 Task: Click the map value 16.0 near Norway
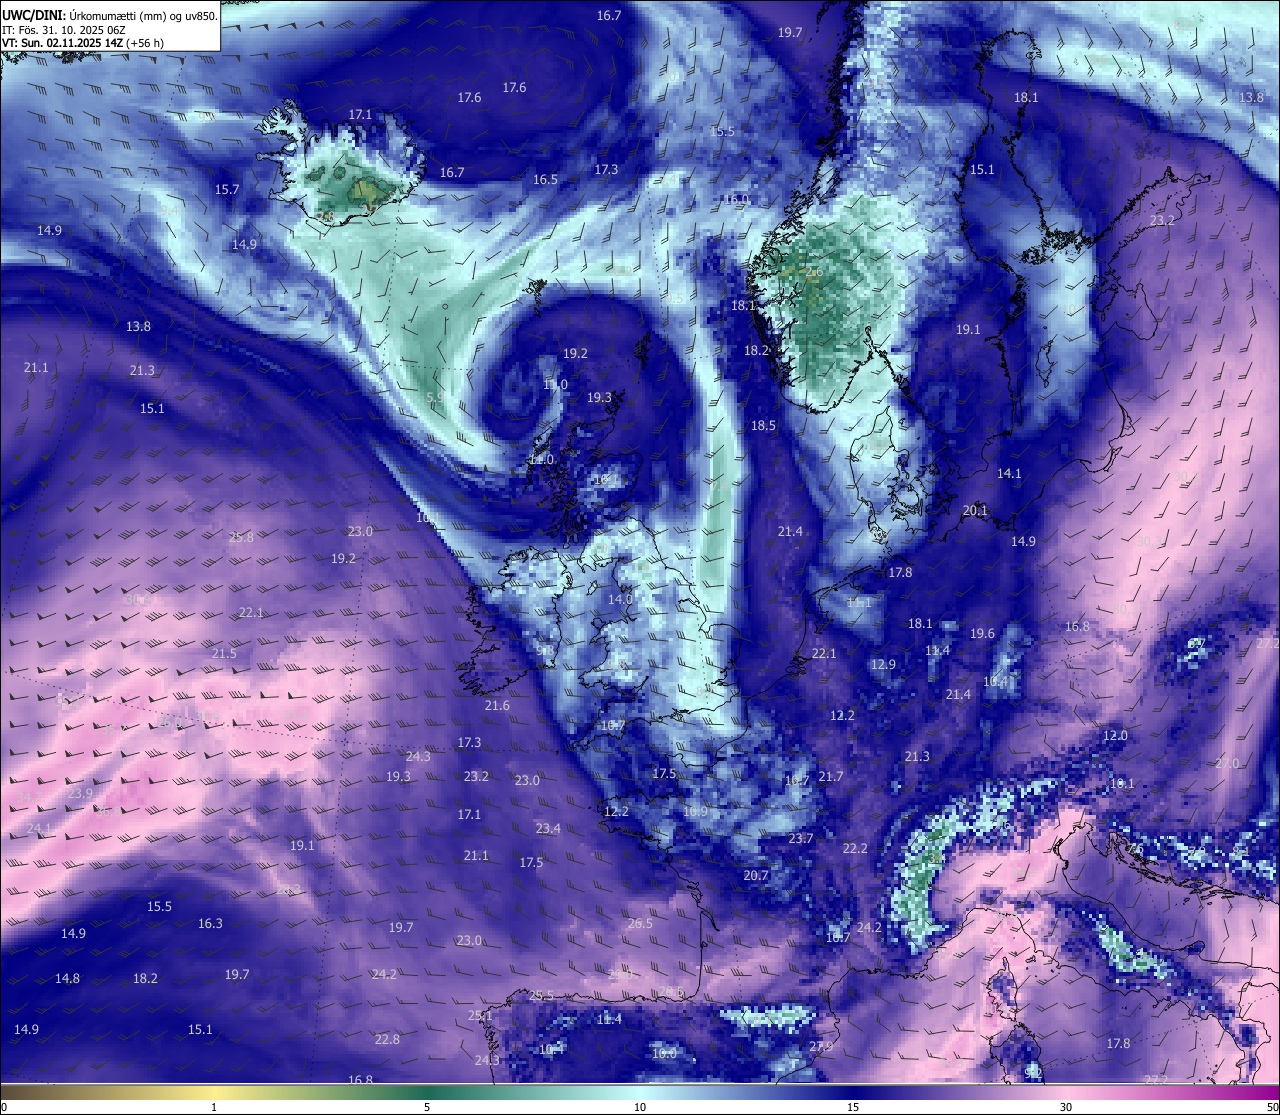736,199
